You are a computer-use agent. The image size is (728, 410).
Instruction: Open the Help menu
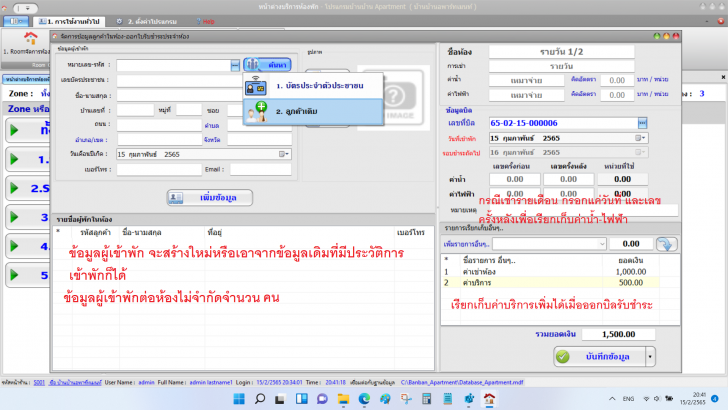tap(206, 21)
